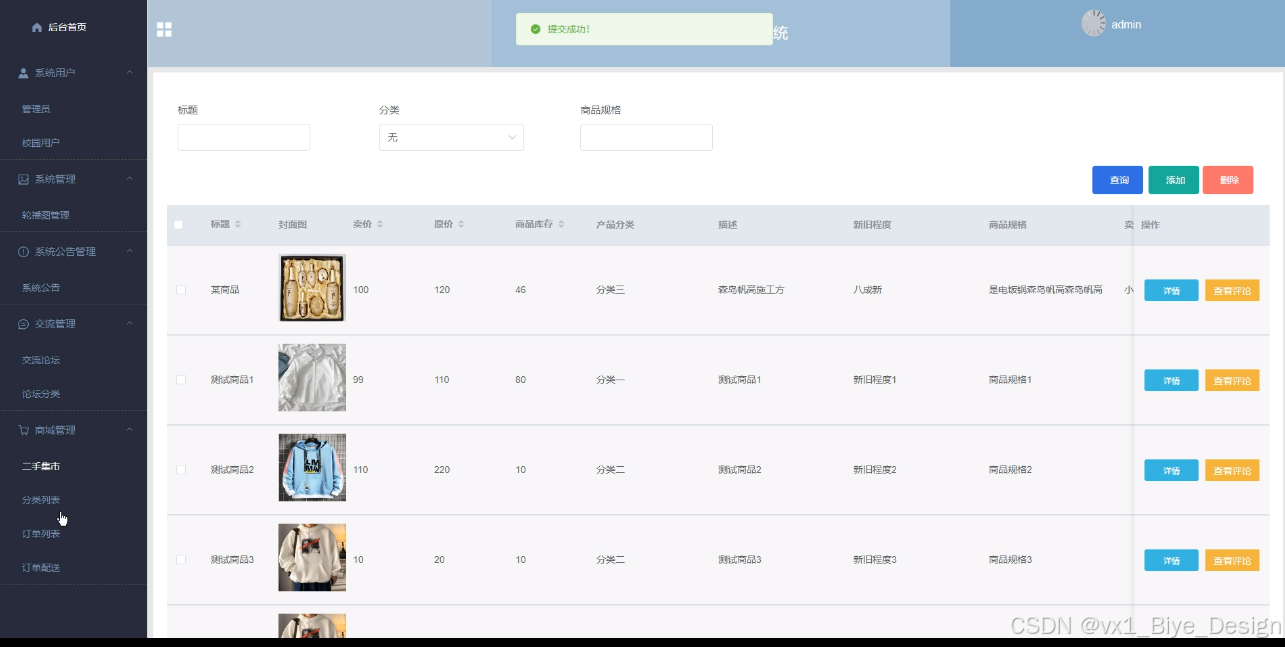Click the 新旧程度2 cell

coord(875,470)
